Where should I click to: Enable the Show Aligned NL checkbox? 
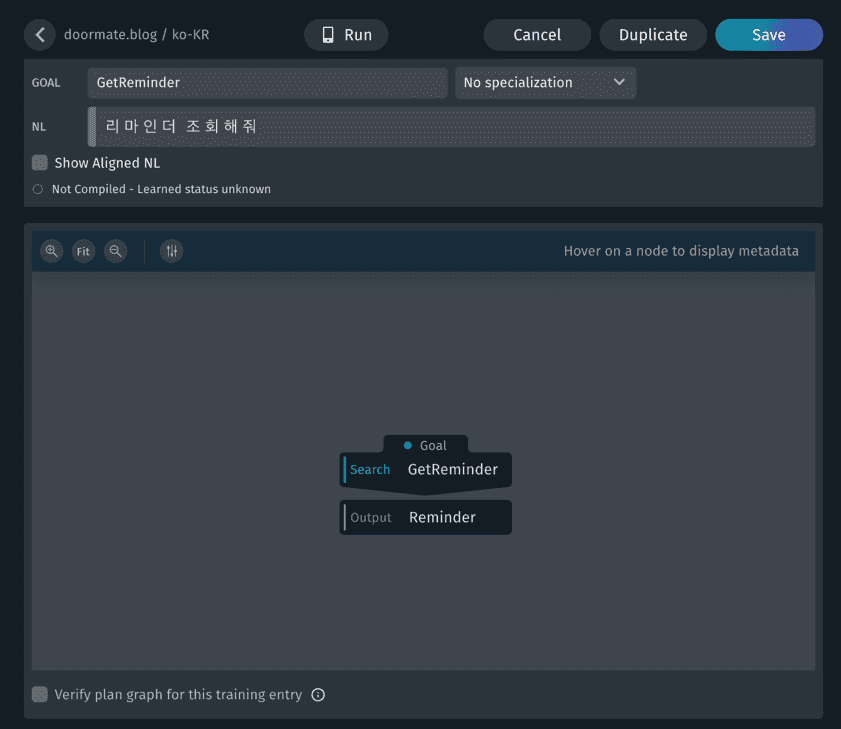click(x=40, y=163)
